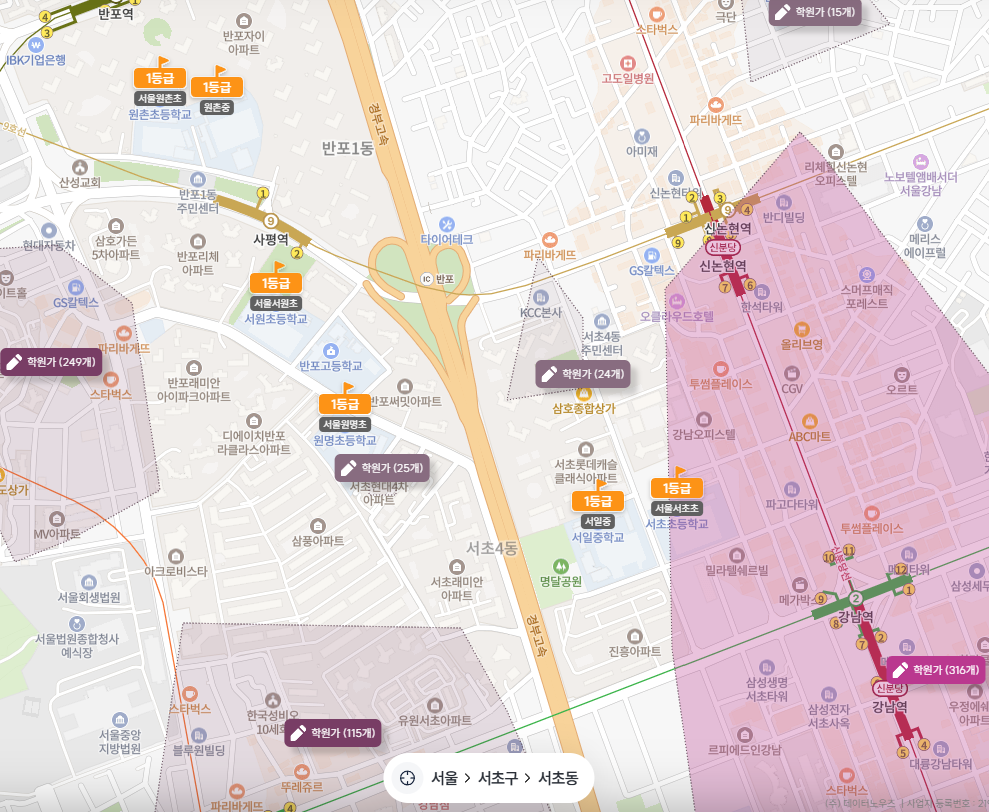989x812 pixels.
Task: Click the 삼풍아파트 apartment icon
Action: [318, 526]
